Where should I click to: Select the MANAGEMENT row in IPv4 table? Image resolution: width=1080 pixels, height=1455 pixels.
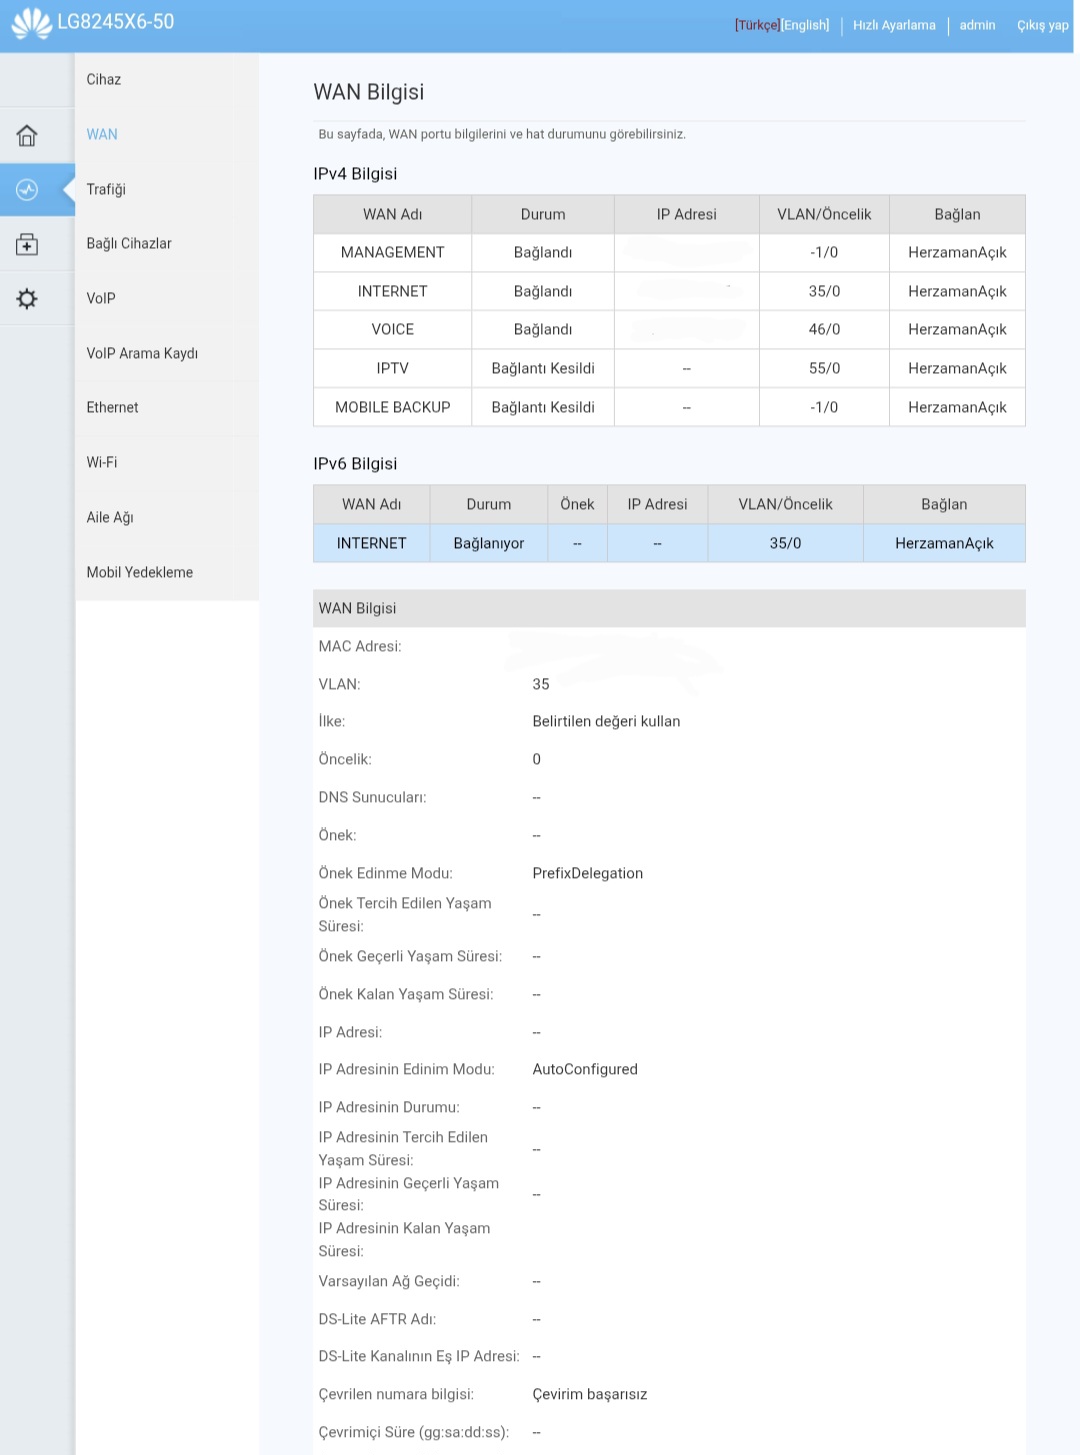(392, 252)
